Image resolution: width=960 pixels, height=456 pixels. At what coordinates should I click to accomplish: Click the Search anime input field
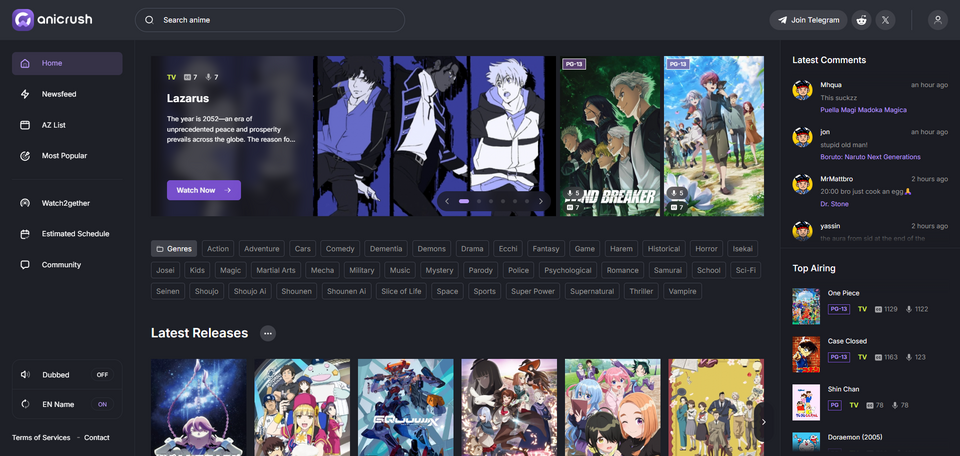pos(270,20)
